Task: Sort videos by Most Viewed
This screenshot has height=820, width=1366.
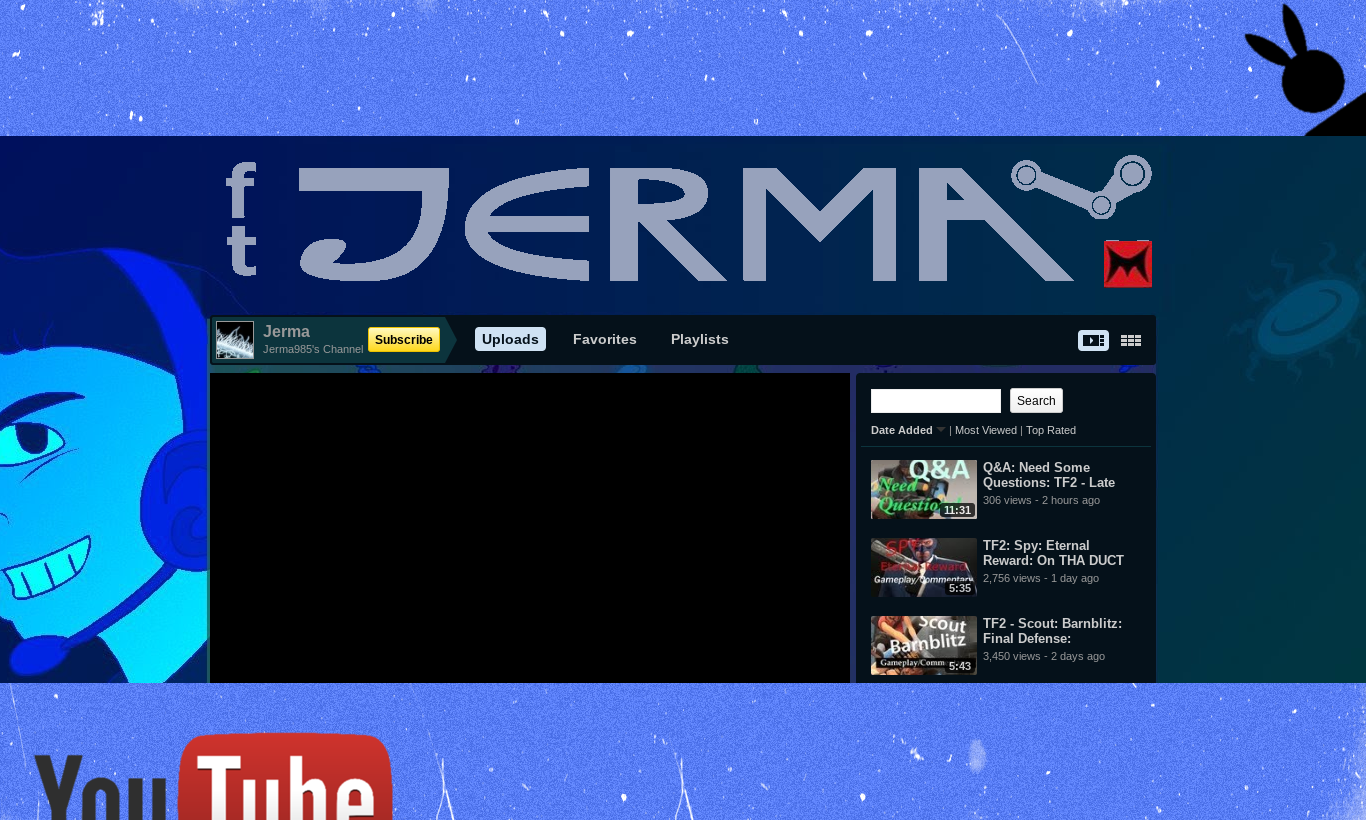Action: point(986,430)
